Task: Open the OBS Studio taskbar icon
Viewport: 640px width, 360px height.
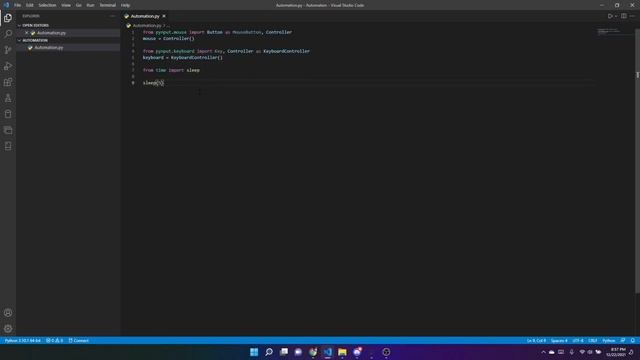Action: tap(386, 352)
